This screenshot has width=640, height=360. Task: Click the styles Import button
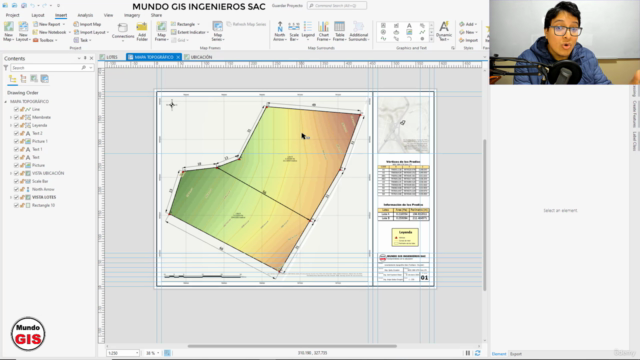point(468,40)
